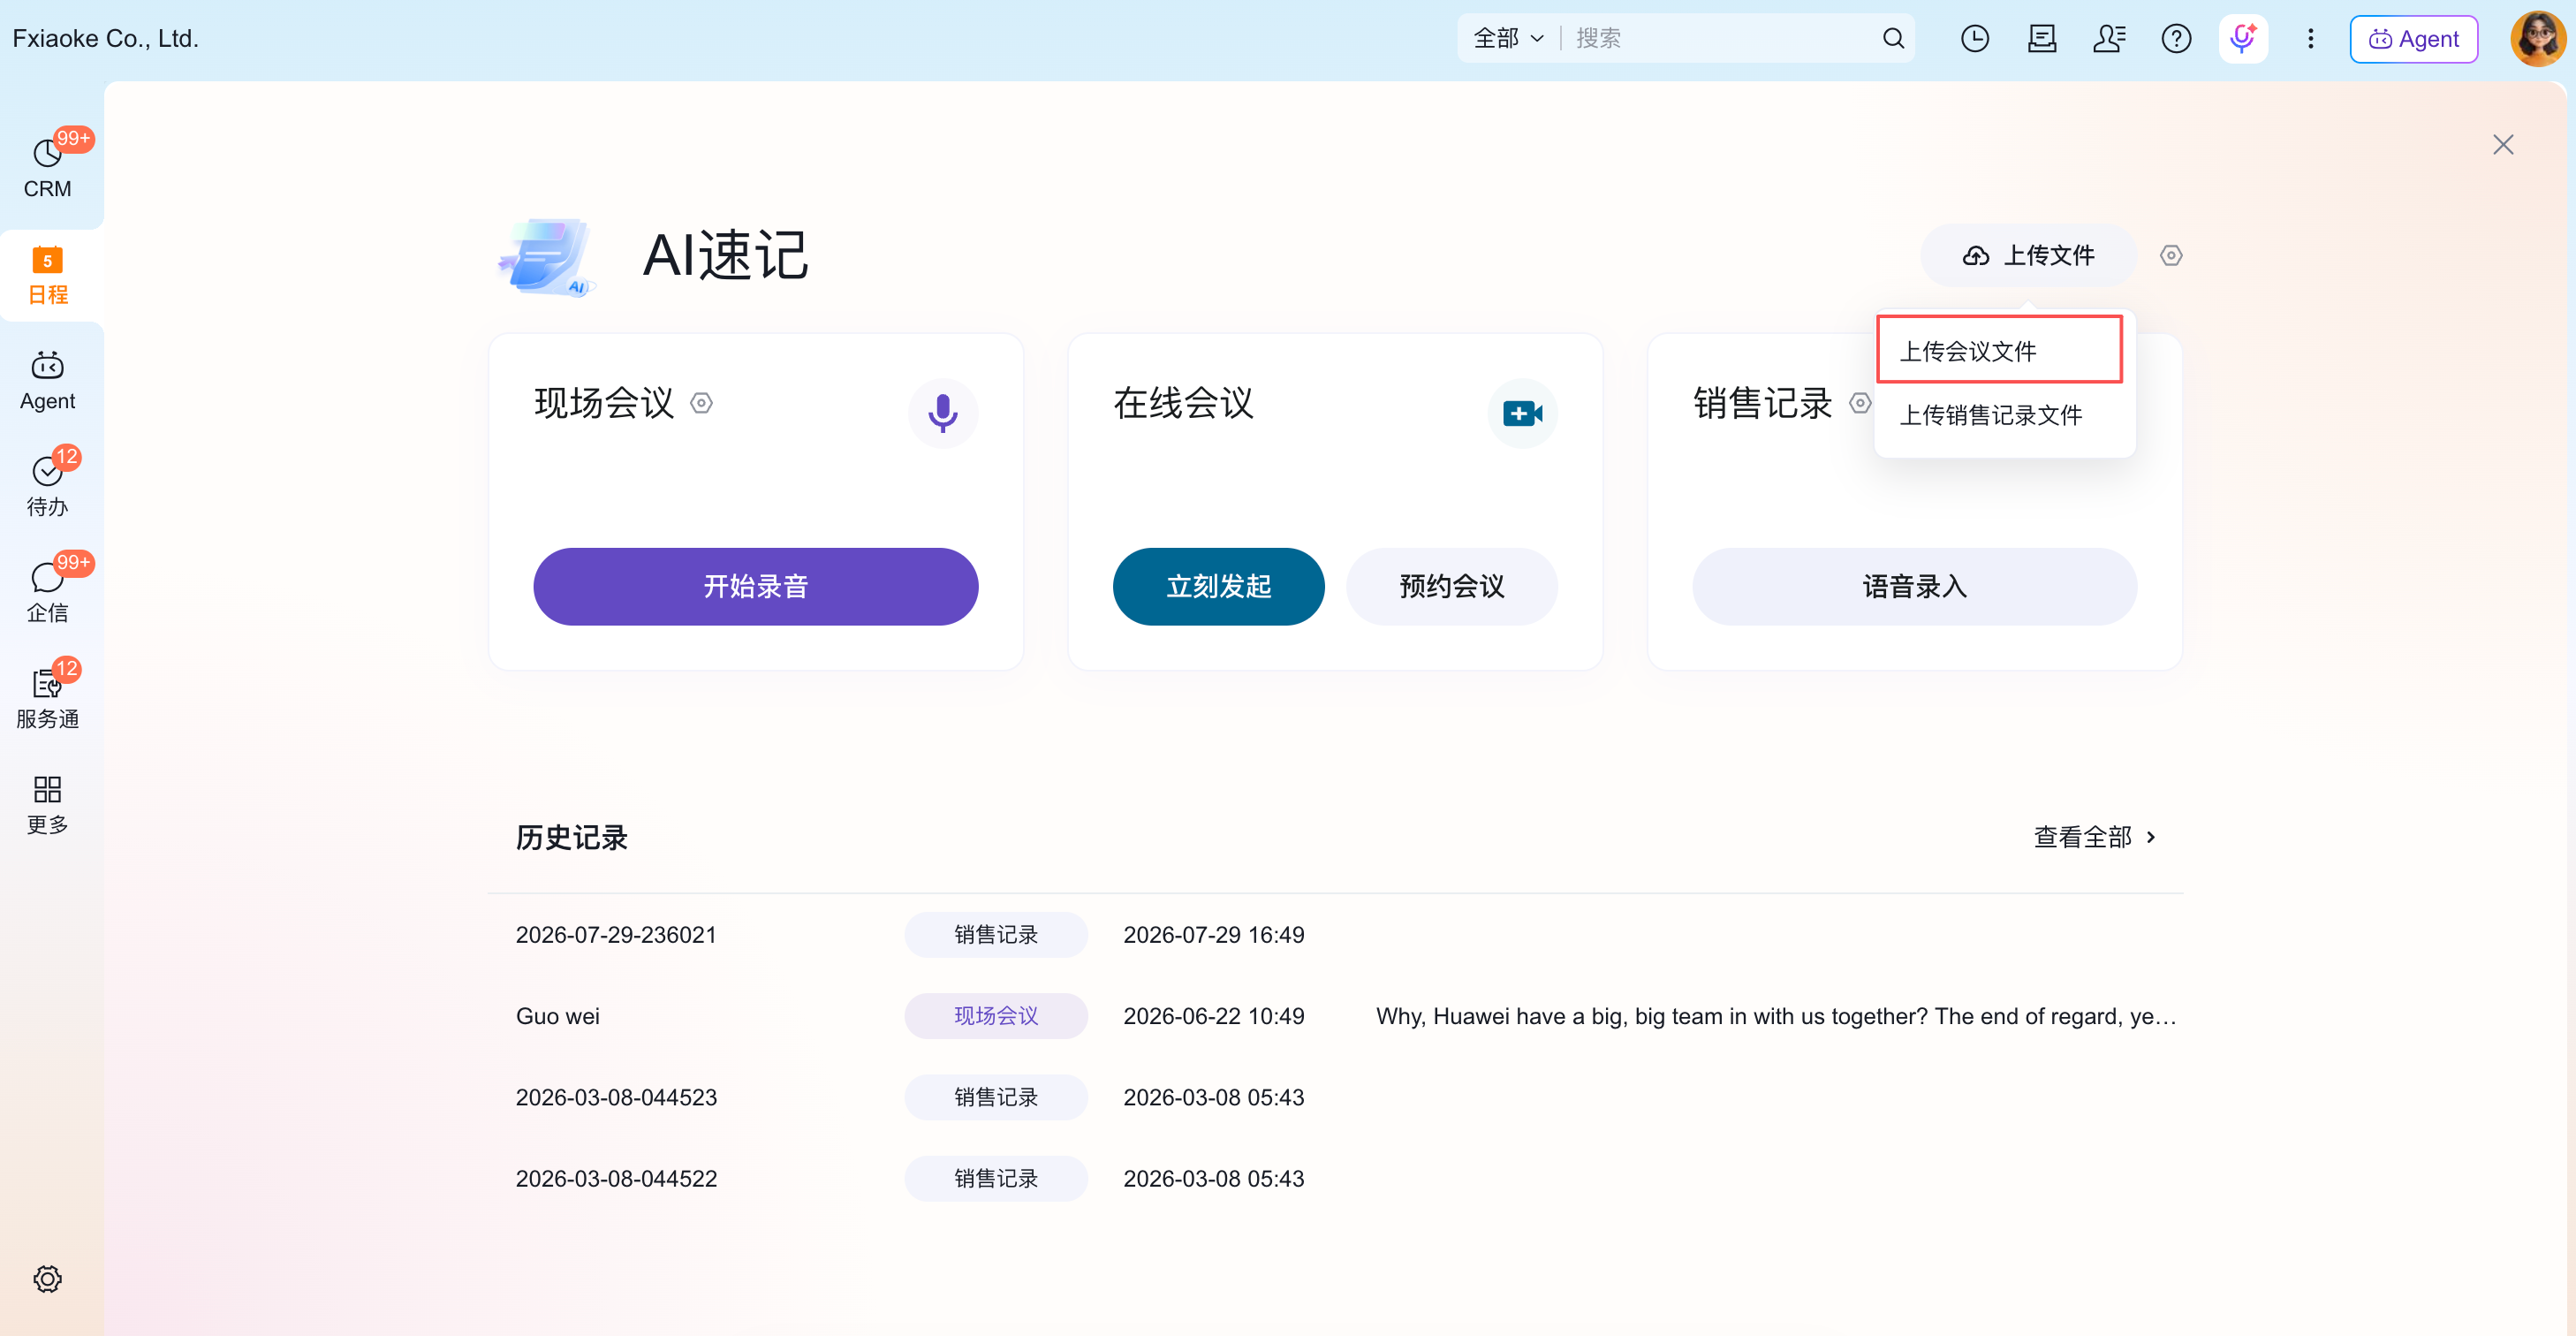The width and height of the screenshot is (2576, 1336).
Task: Click the 现场会议 tag on Guo wei row
Action: (x=995, y=1015)
